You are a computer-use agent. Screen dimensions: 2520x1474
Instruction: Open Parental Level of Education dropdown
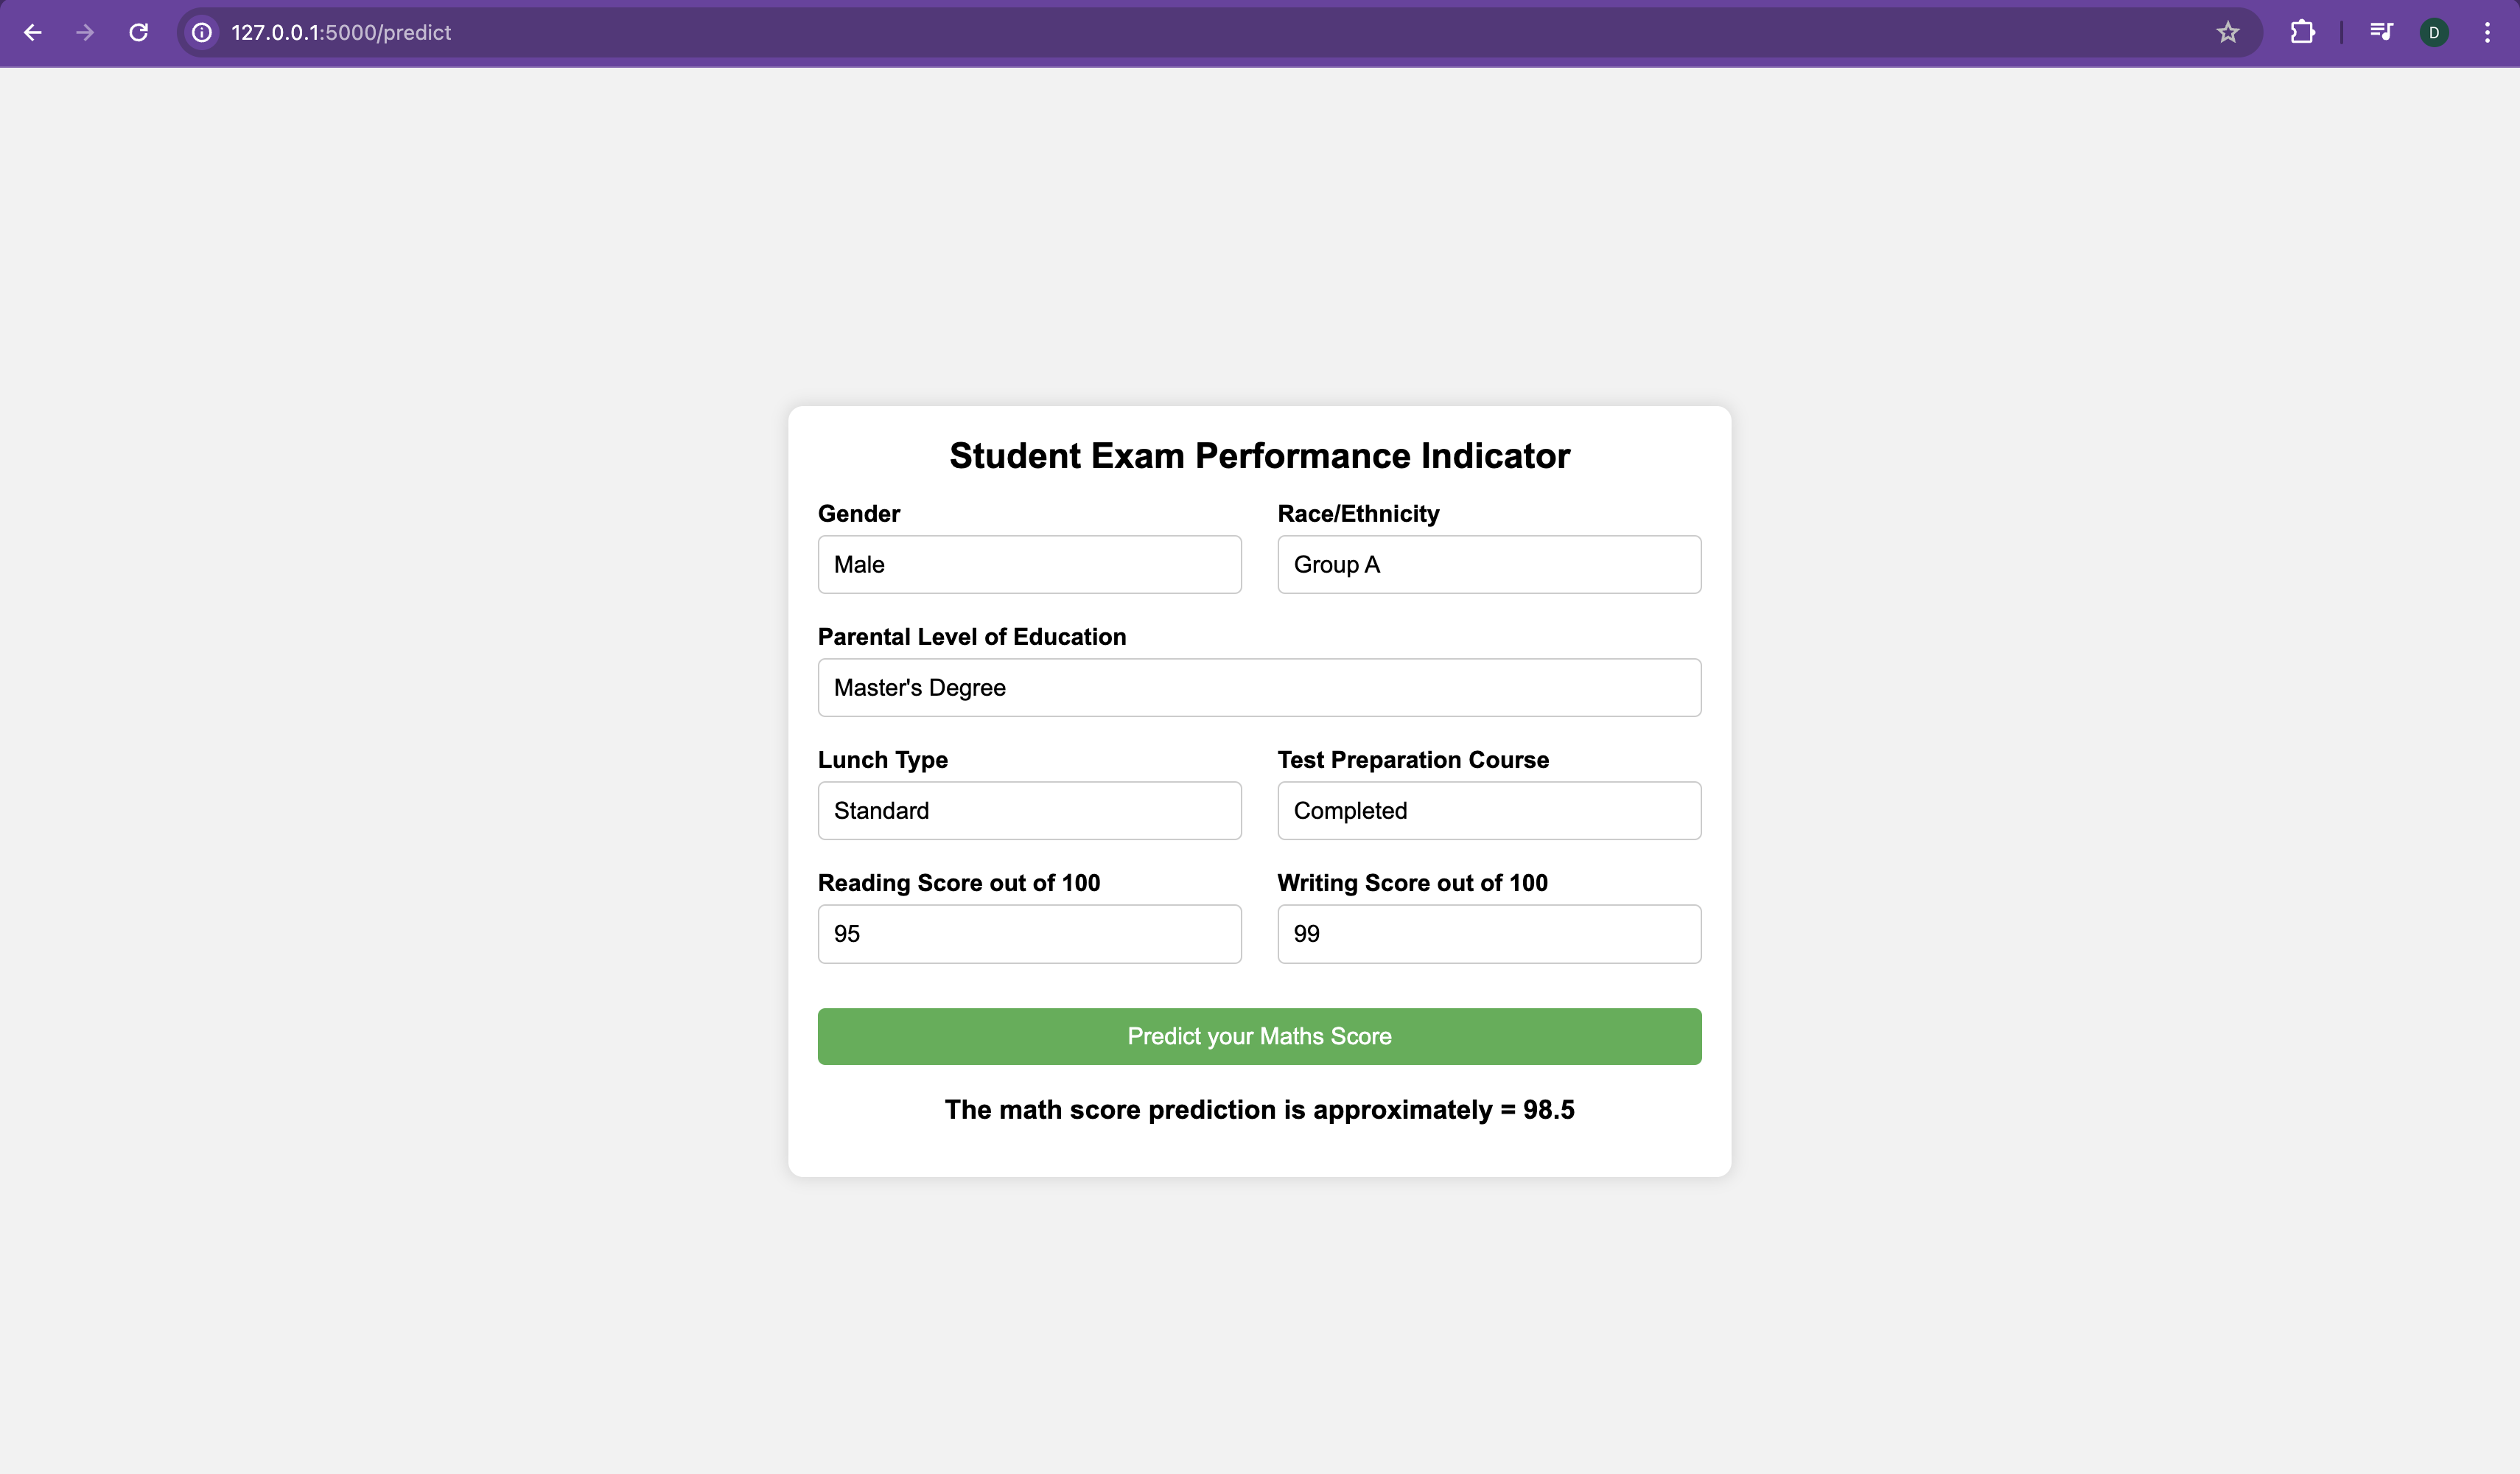1260,687
